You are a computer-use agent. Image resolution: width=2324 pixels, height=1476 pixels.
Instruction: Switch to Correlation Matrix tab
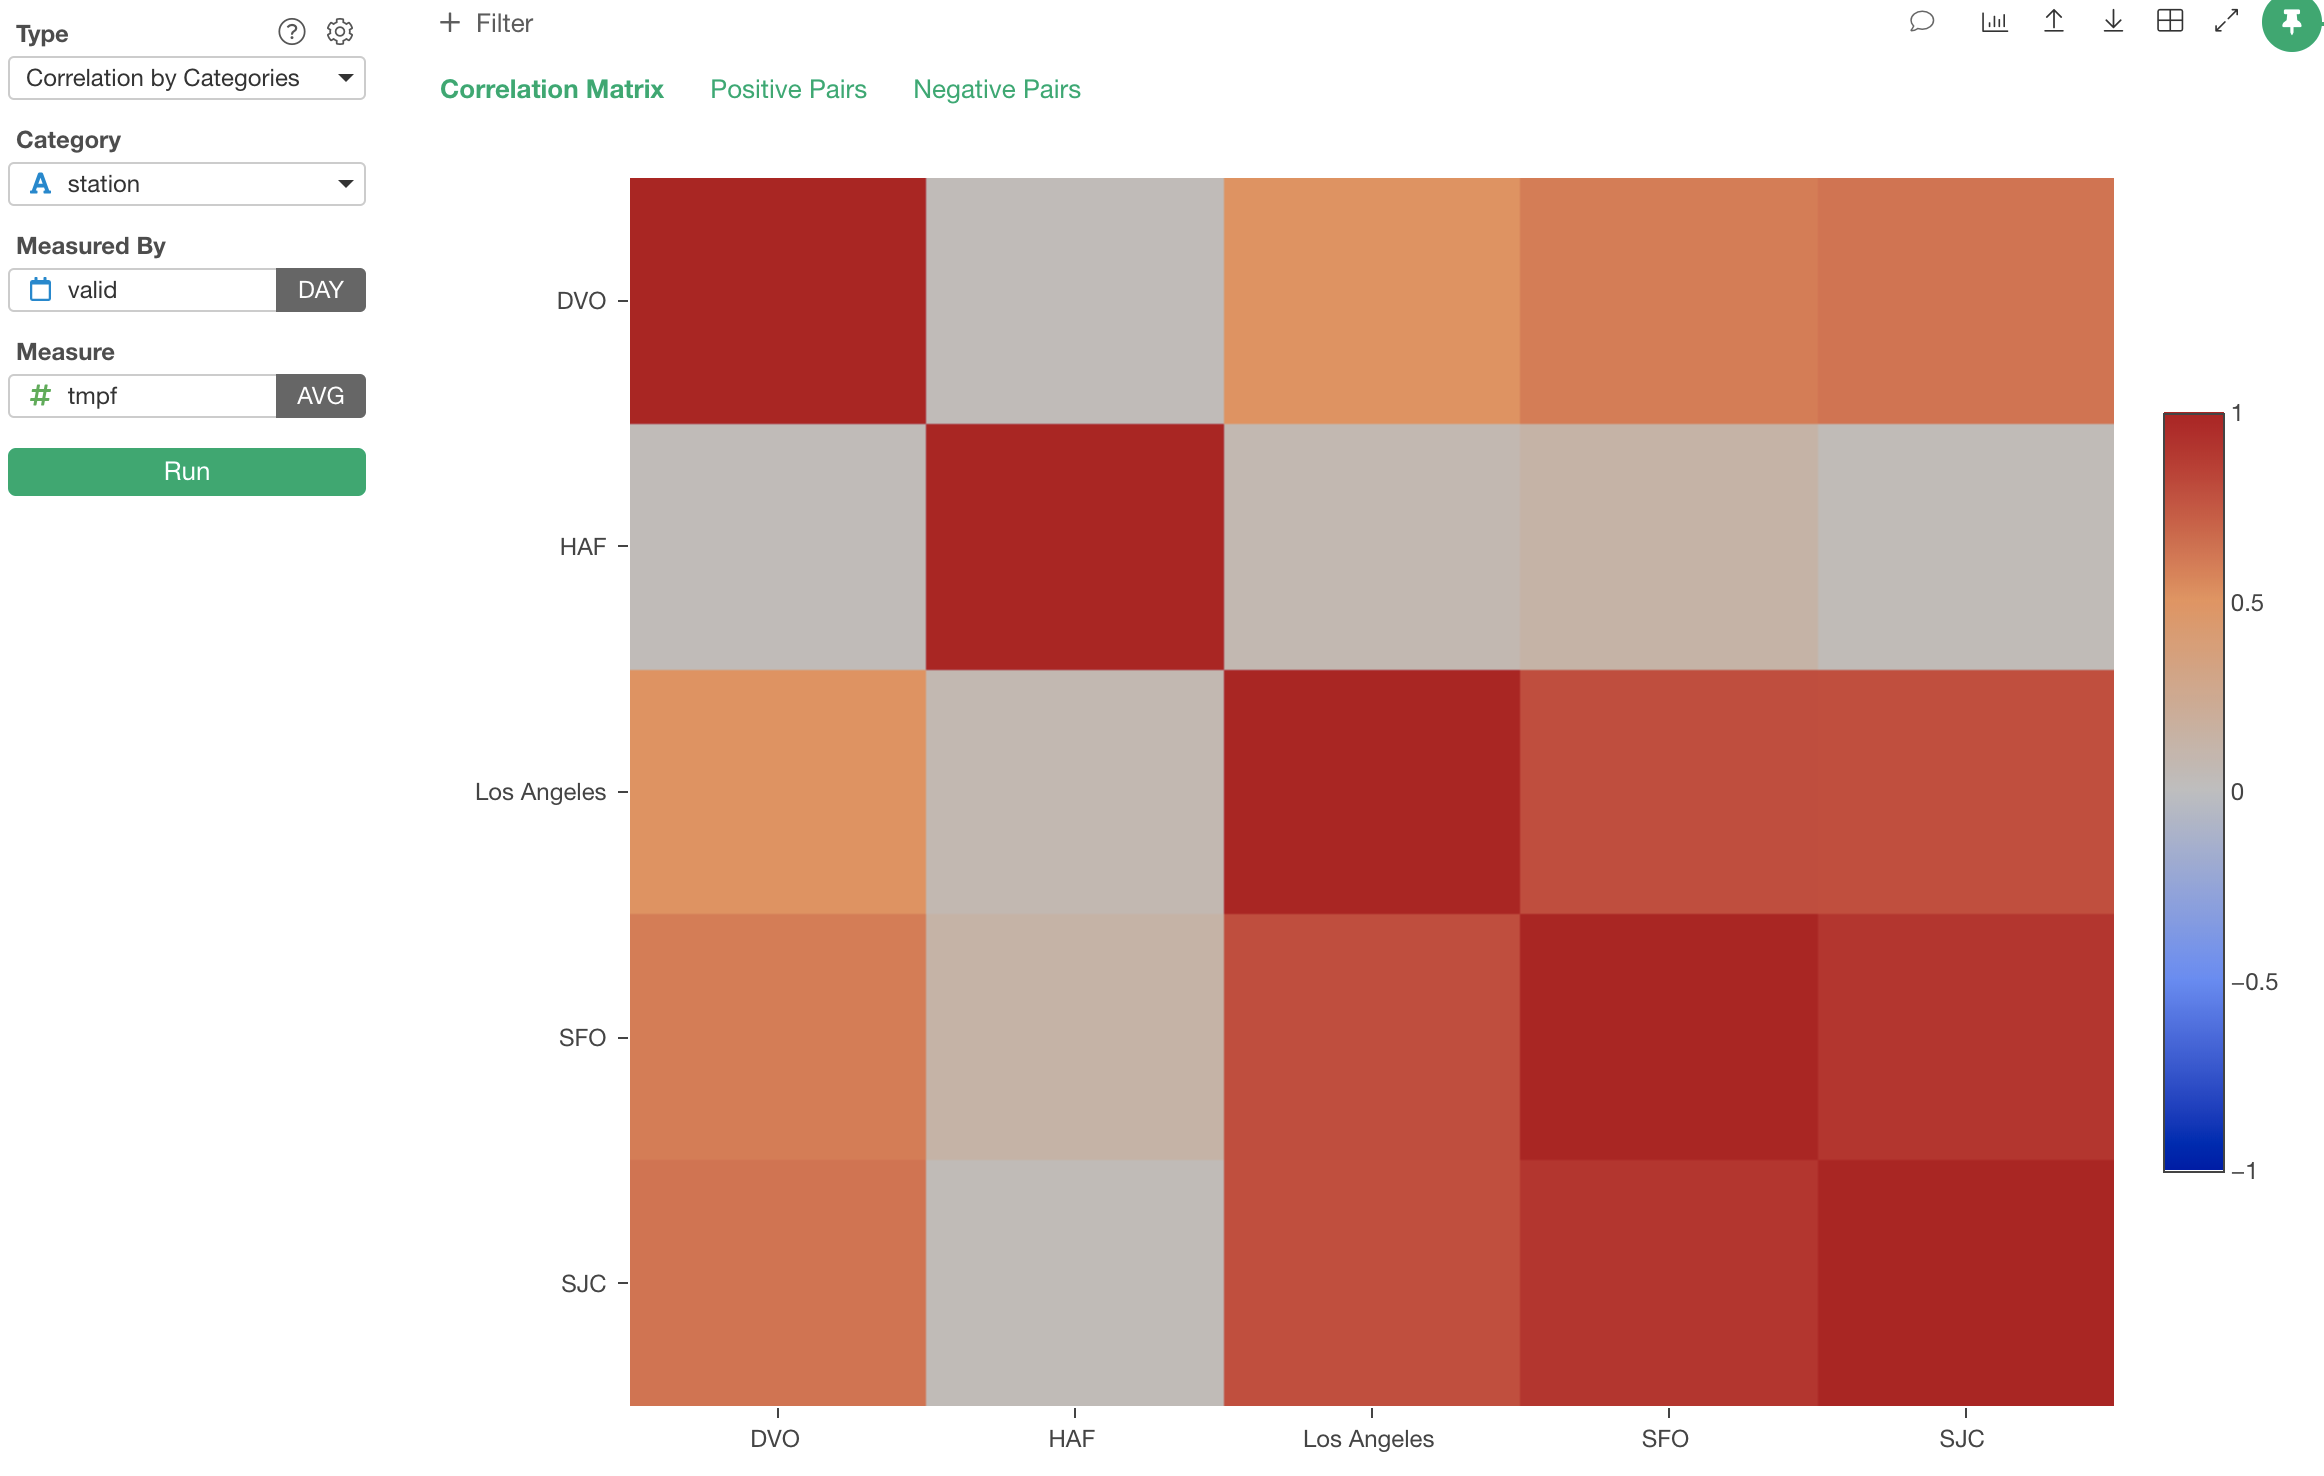(x=552, y=89)
